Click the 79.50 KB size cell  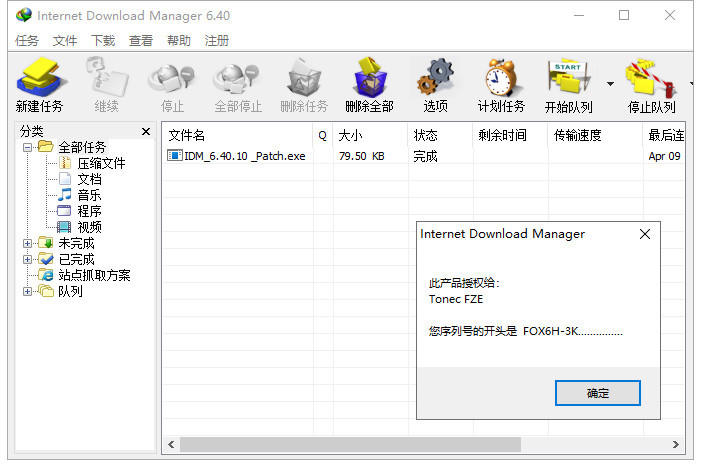(361, 156)
